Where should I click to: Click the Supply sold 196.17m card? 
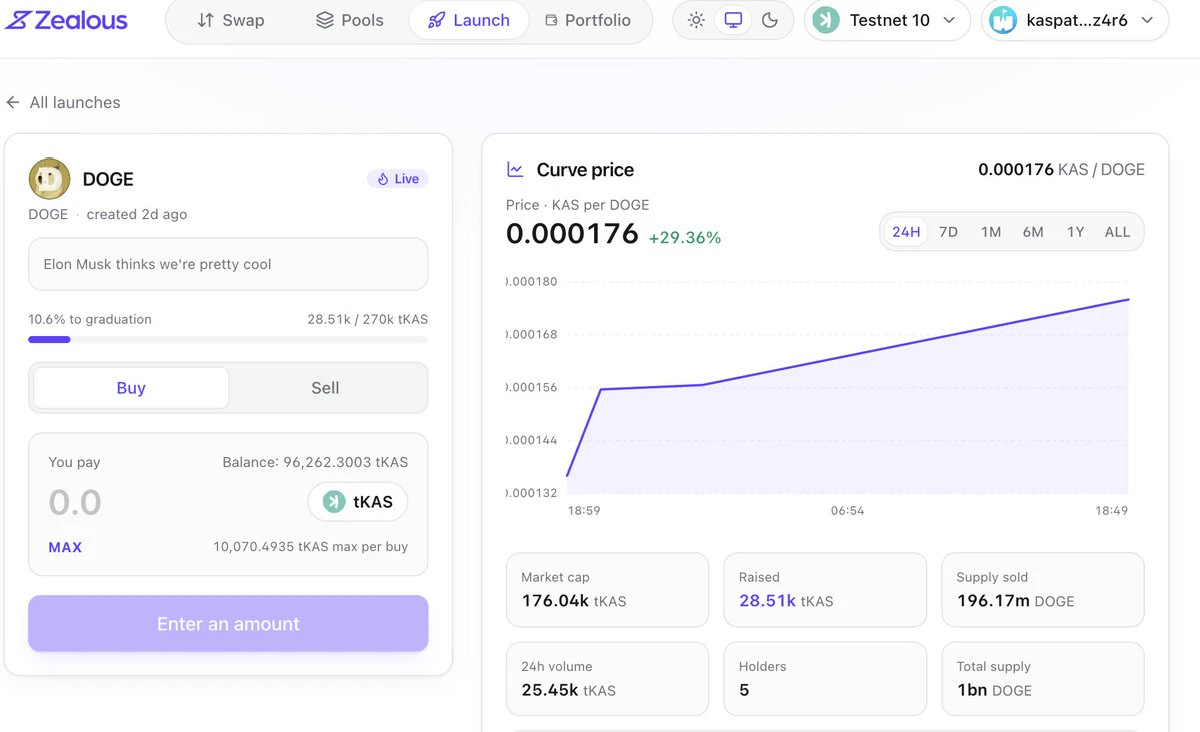click(1043, 590)
